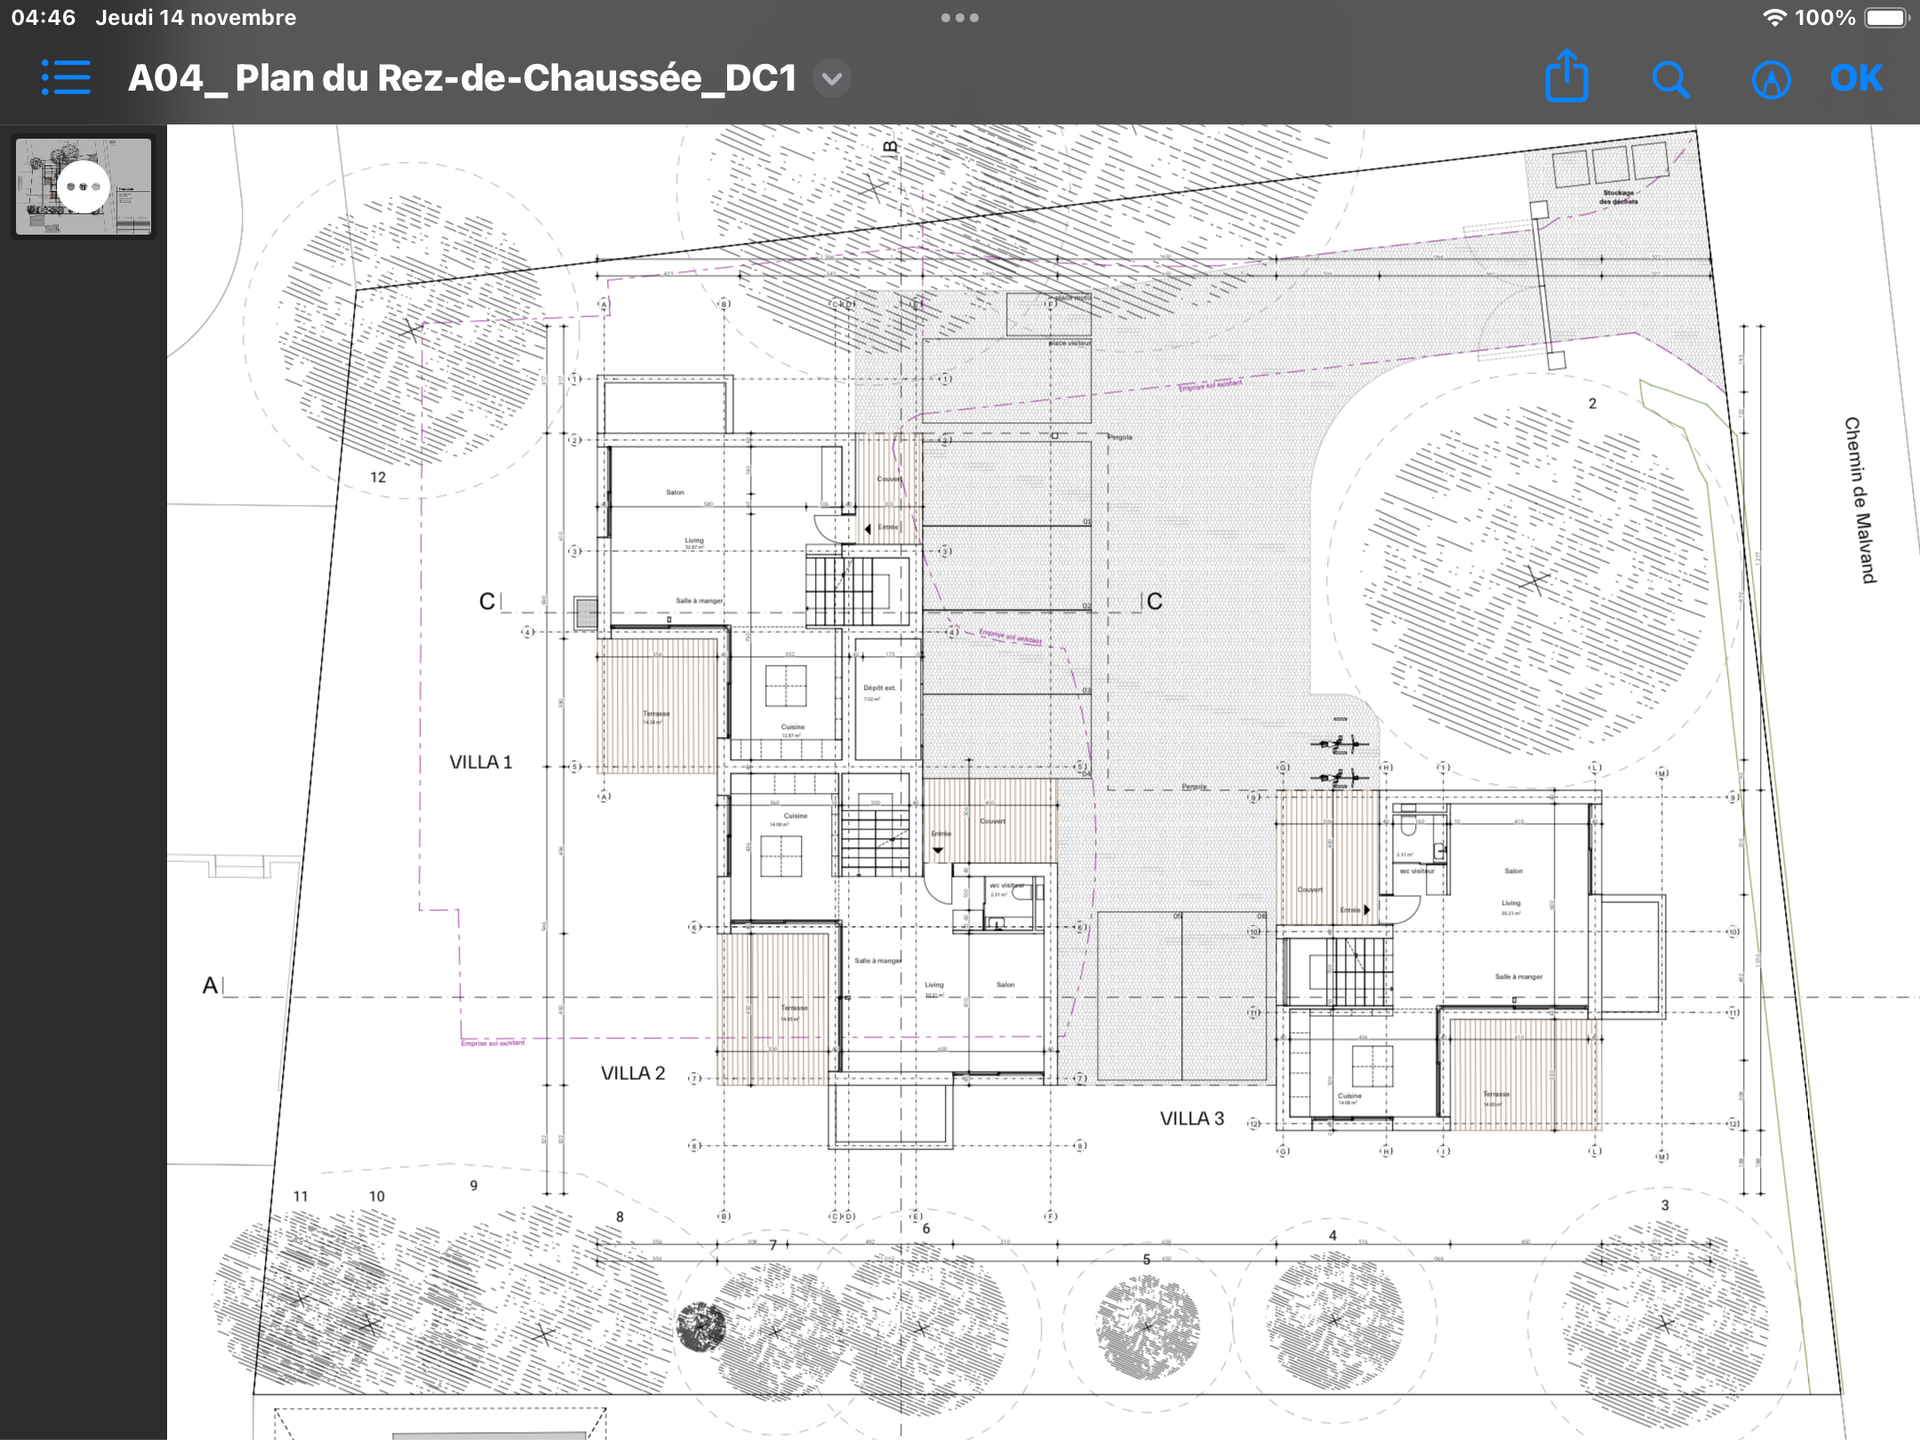Image resolution: width=1920 pixels, height=1440 pixels.
Task: Tap the section marker A on the left edge
Action: click(210, 986)
